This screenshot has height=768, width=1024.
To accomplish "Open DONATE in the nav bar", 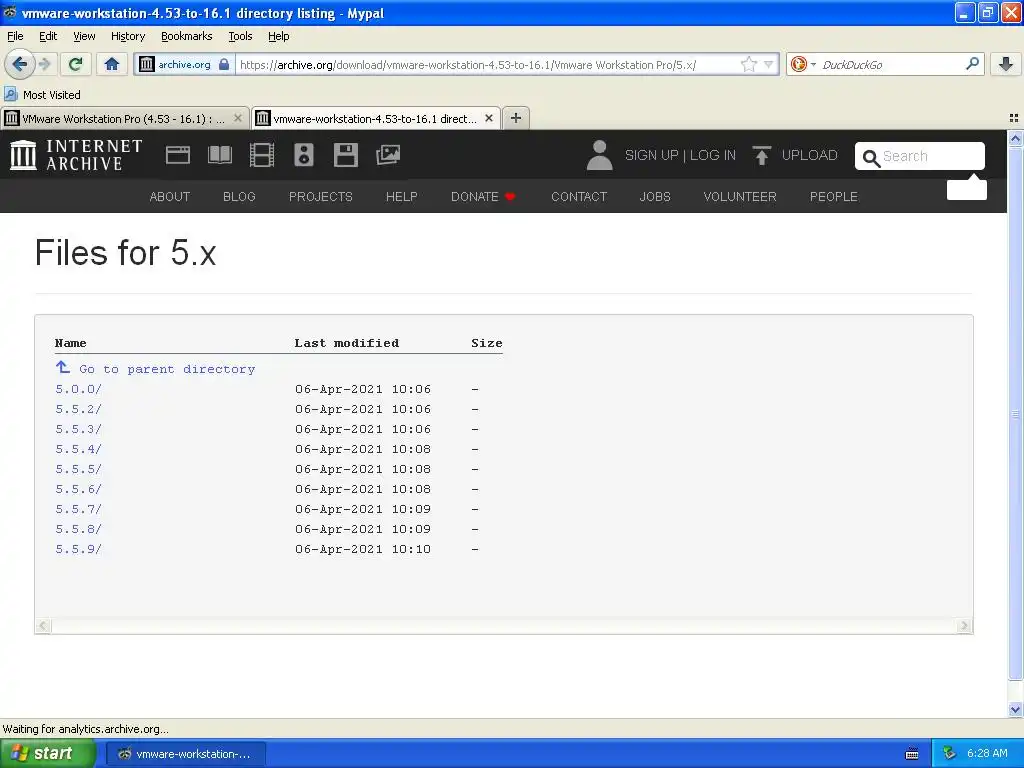I will pos(483,197).
